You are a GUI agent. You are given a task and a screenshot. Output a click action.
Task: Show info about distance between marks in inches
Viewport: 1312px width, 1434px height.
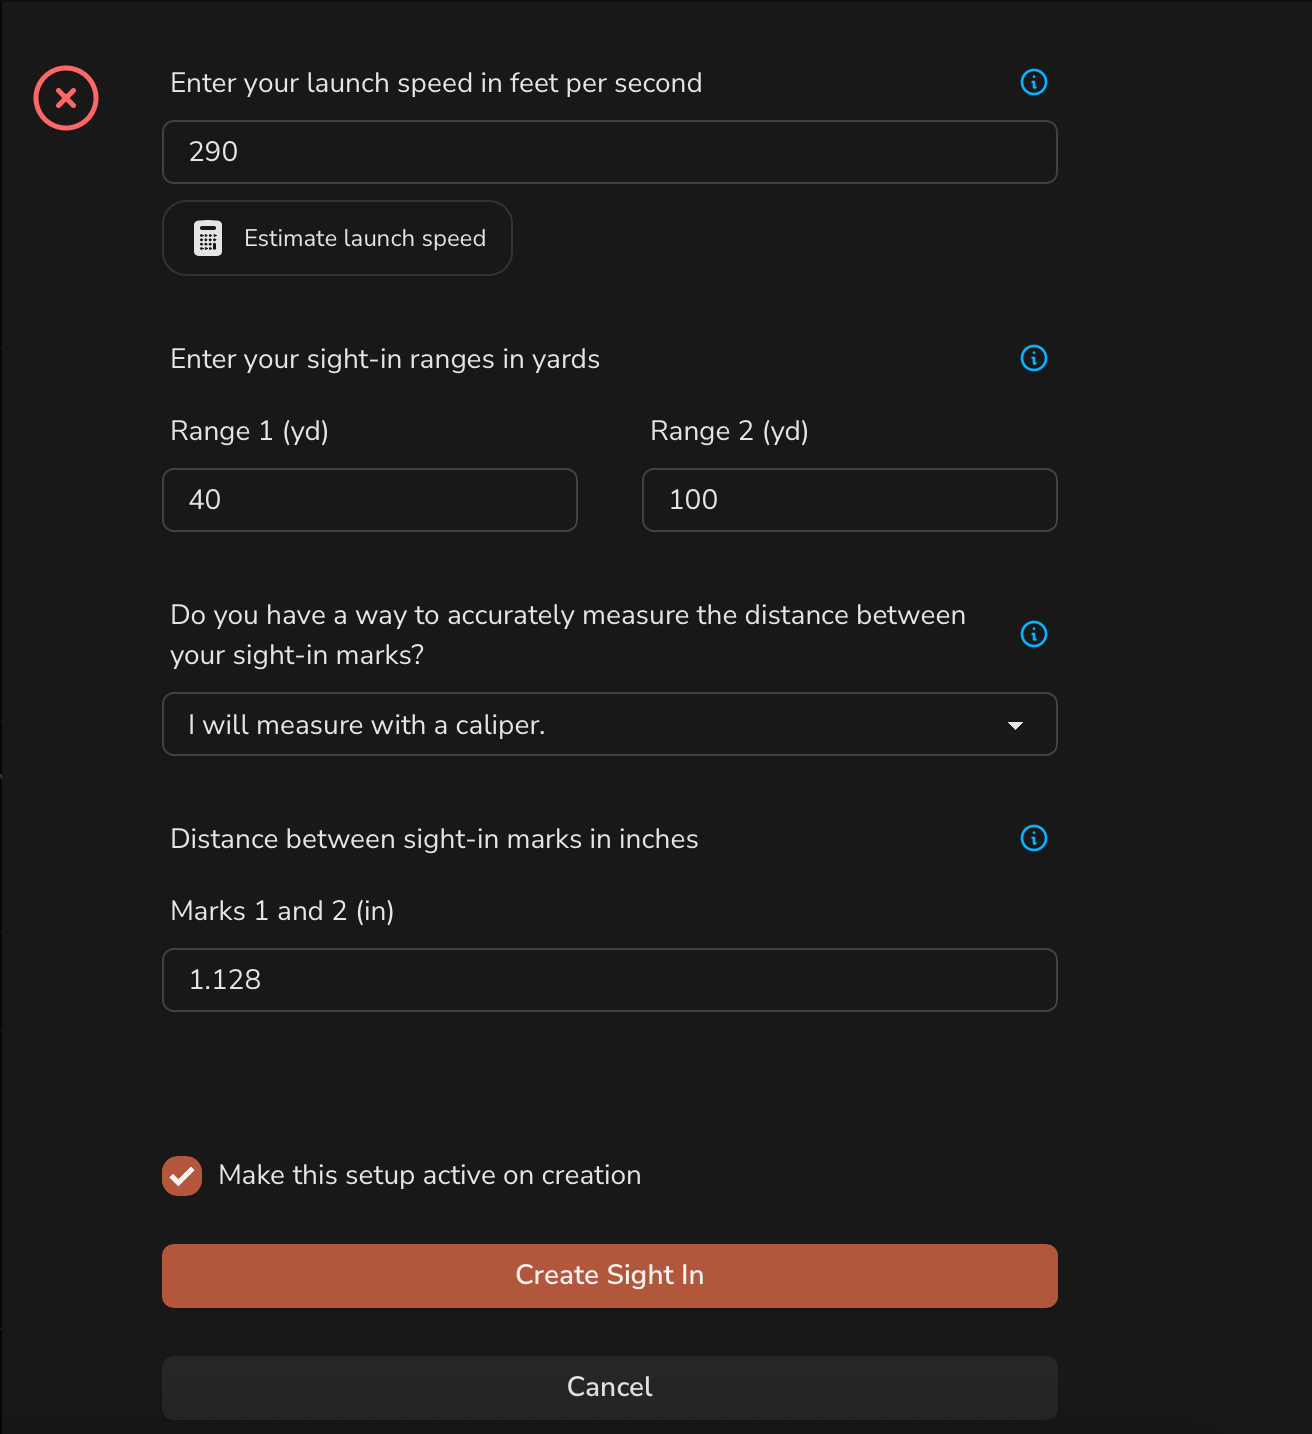[x=1033, y=838]
